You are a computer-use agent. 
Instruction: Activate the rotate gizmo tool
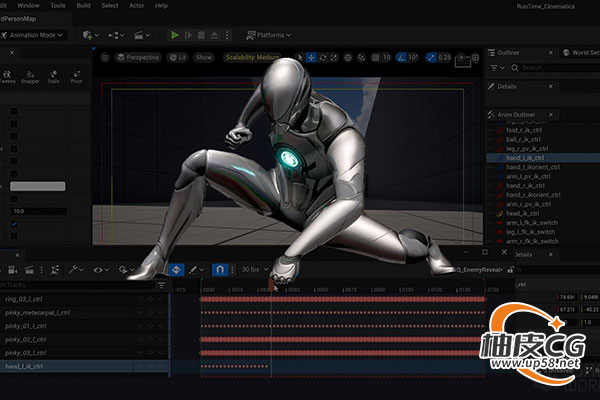(x=323, y=57)
